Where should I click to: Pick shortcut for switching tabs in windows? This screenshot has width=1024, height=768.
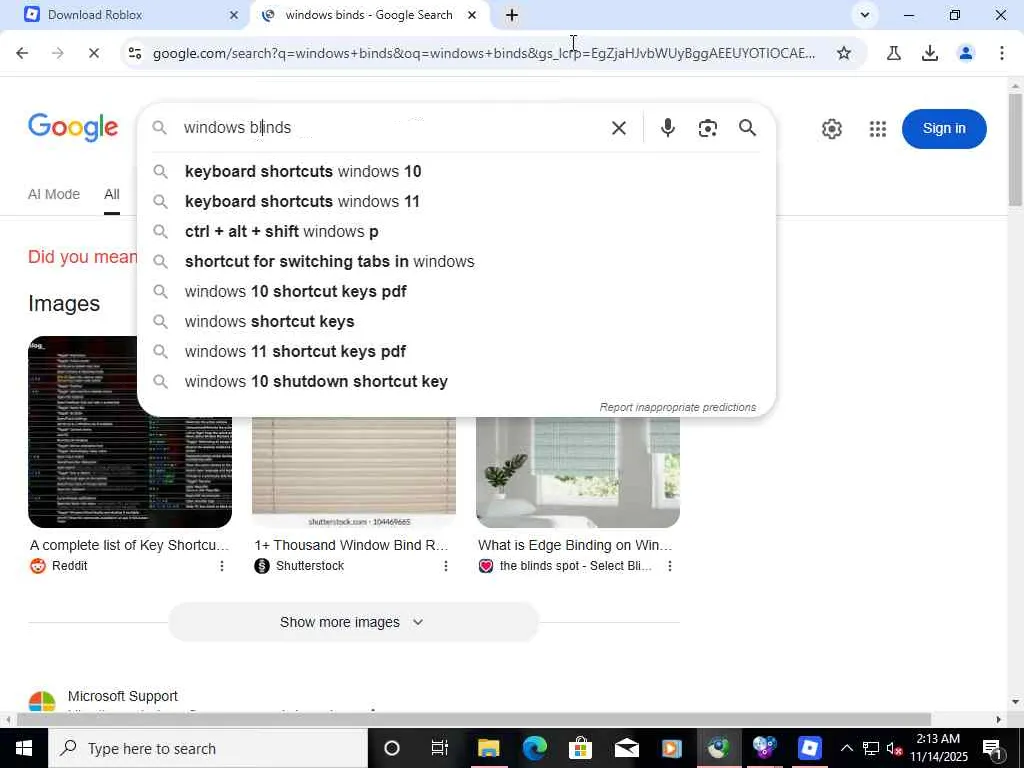tap(456, 261)
